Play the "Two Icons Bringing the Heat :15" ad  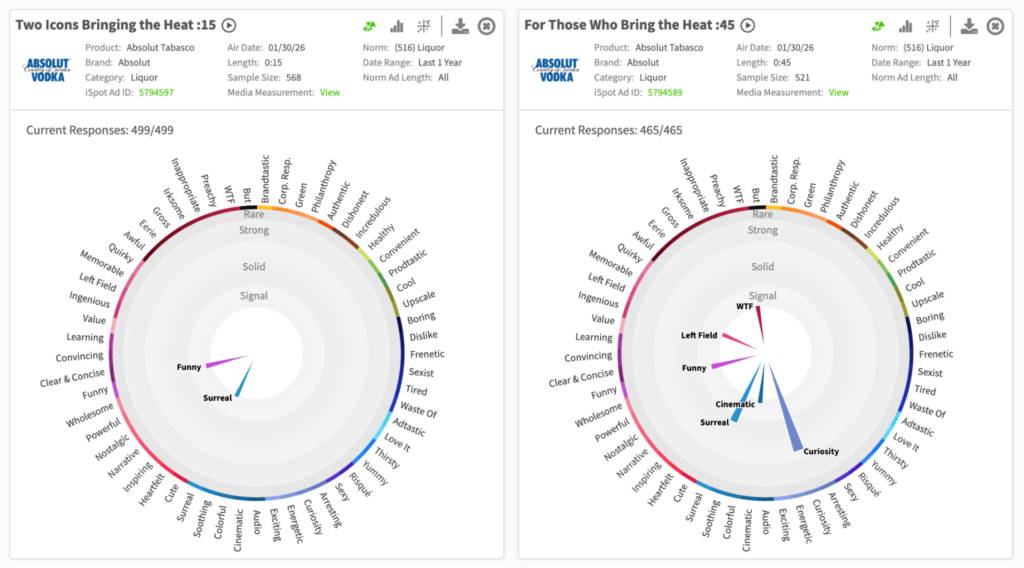(229, 26)
